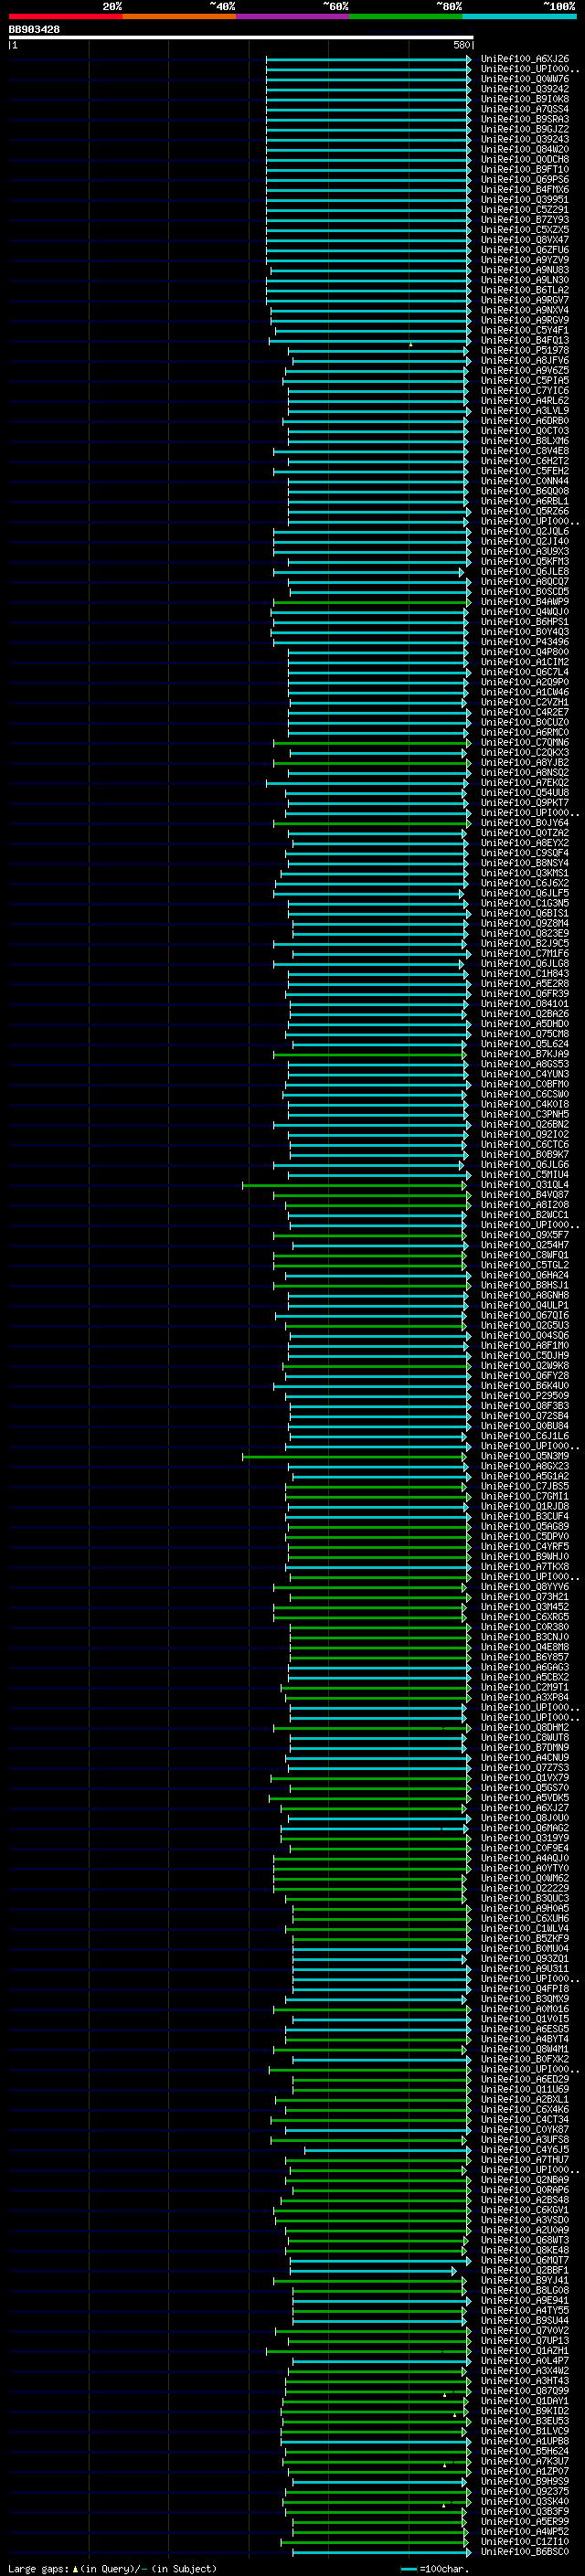Select the label UniRef100_A3VSD0
Screen dimensions: 585x2576
(525, 2220)
